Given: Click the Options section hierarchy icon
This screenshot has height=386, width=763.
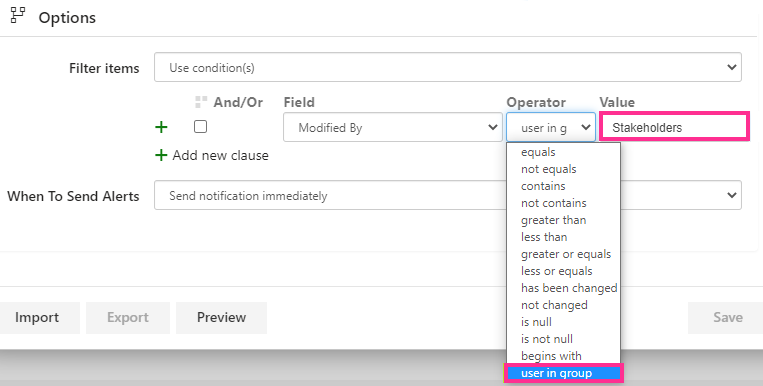Looking at the screenshot, I should tap(18, 16).
